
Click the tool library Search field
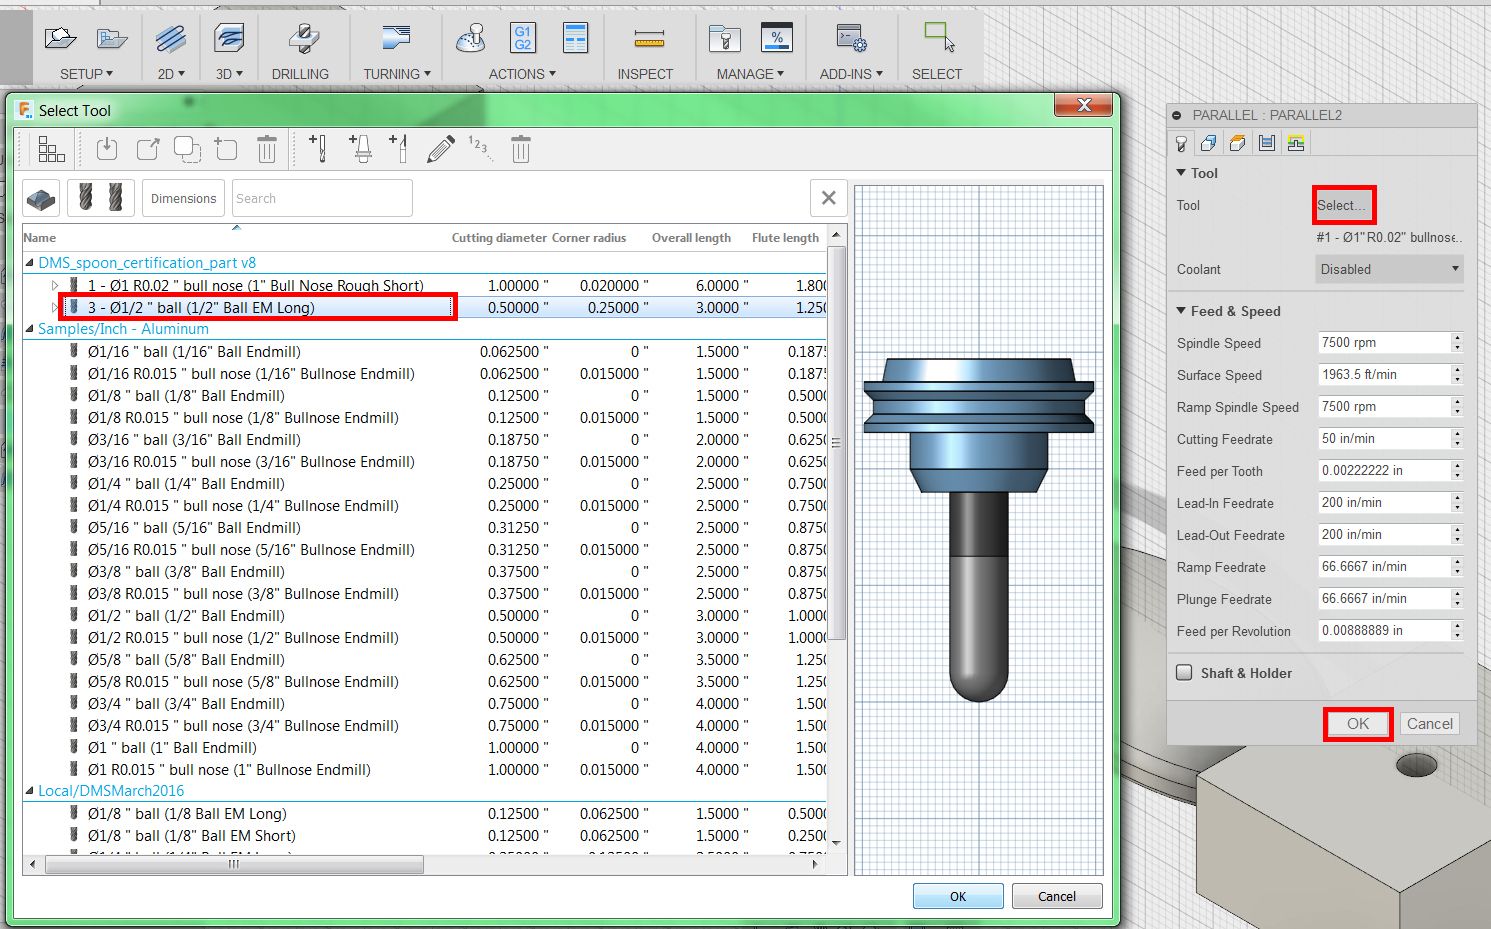pos(321,198)
